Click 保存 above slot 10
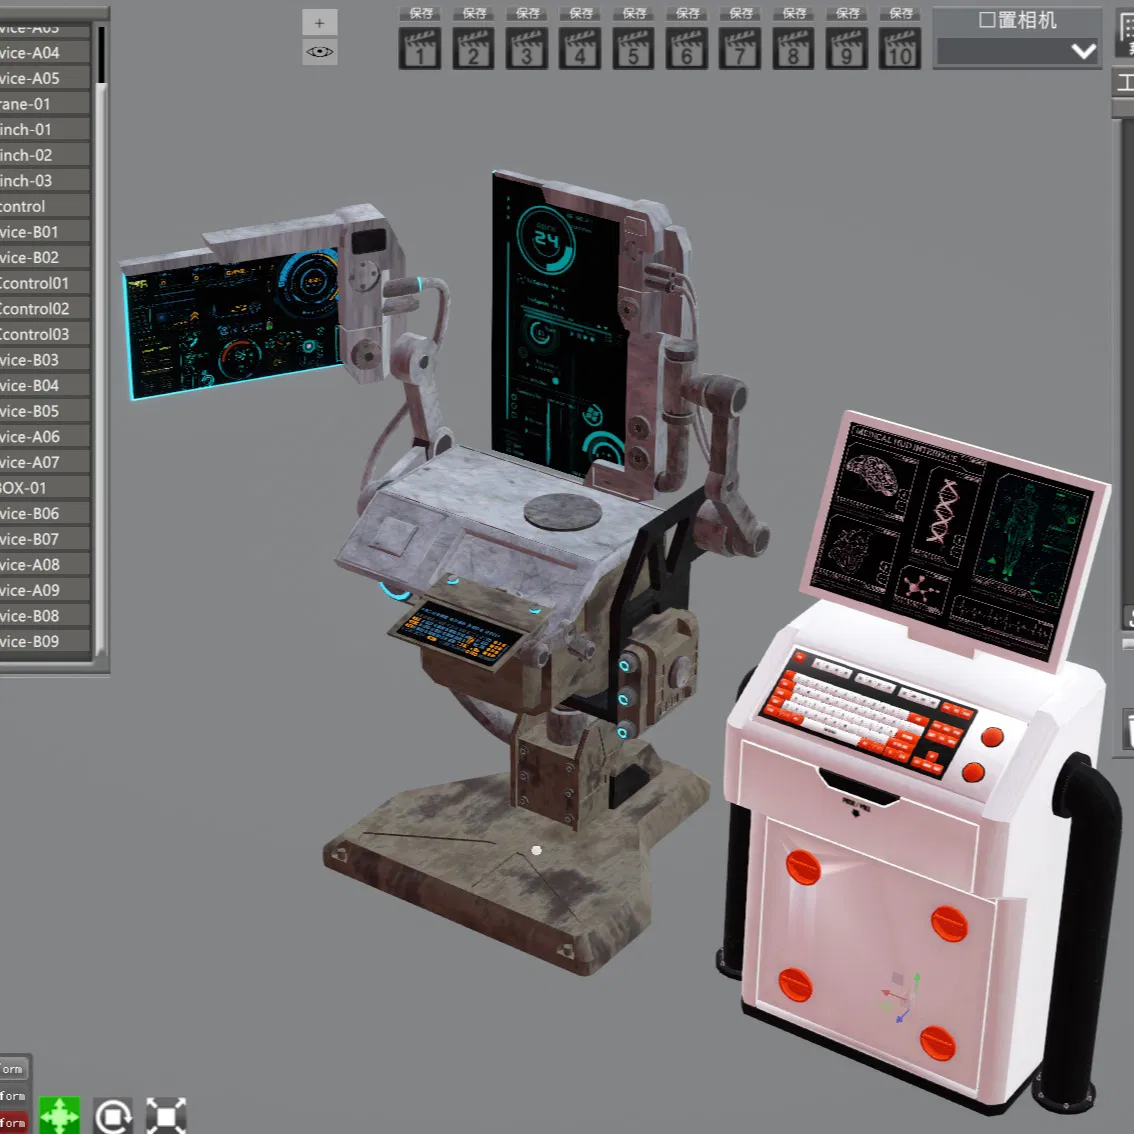Viewport: 1134px width, 1134px height. point(900,14)
